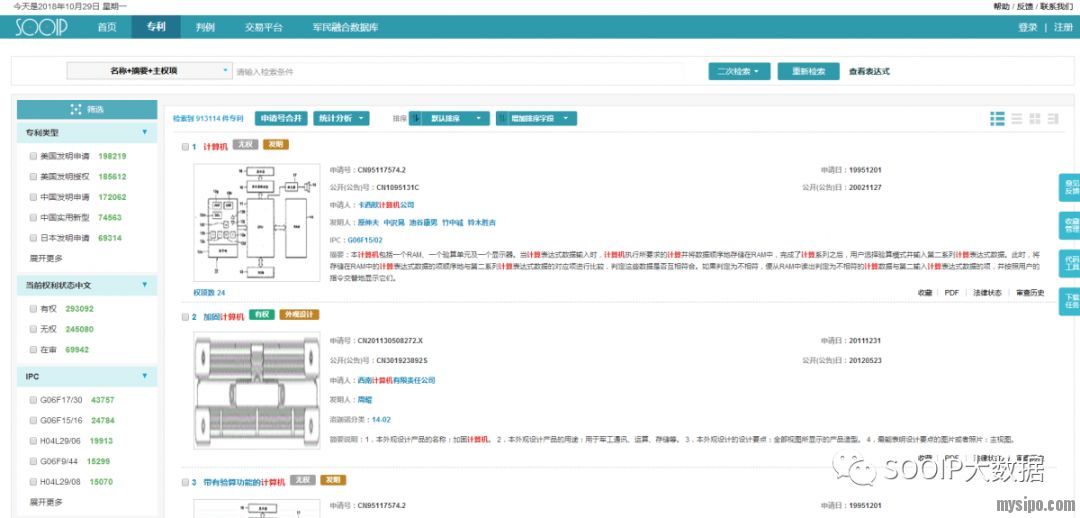The width and height of the screenshot is (1080, 518).
Task: Enable the 有权 status checkbox
Action: (33, 309)
